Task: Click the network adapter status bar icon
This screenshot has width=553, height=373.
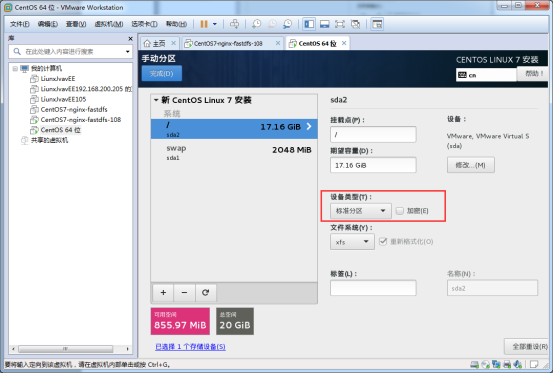Action: click(x=497, y=365)
